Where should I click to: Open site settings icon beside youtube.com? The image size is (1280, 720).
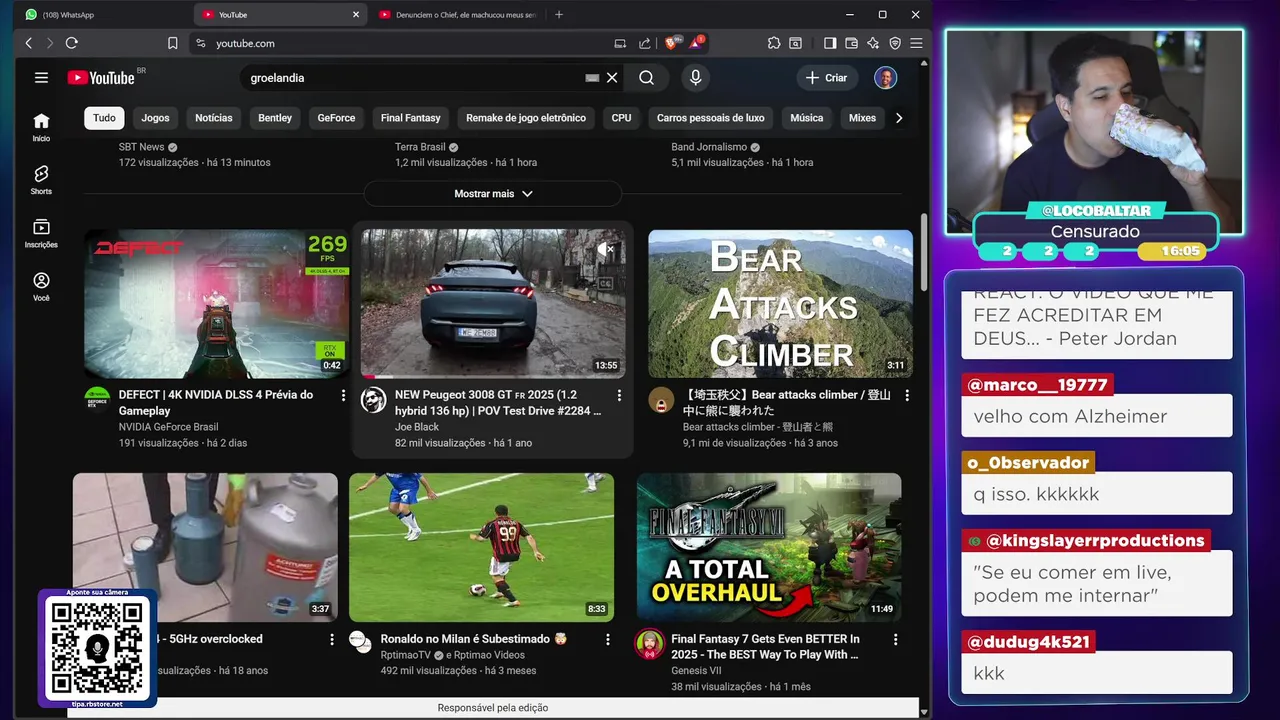coord(200,43)
